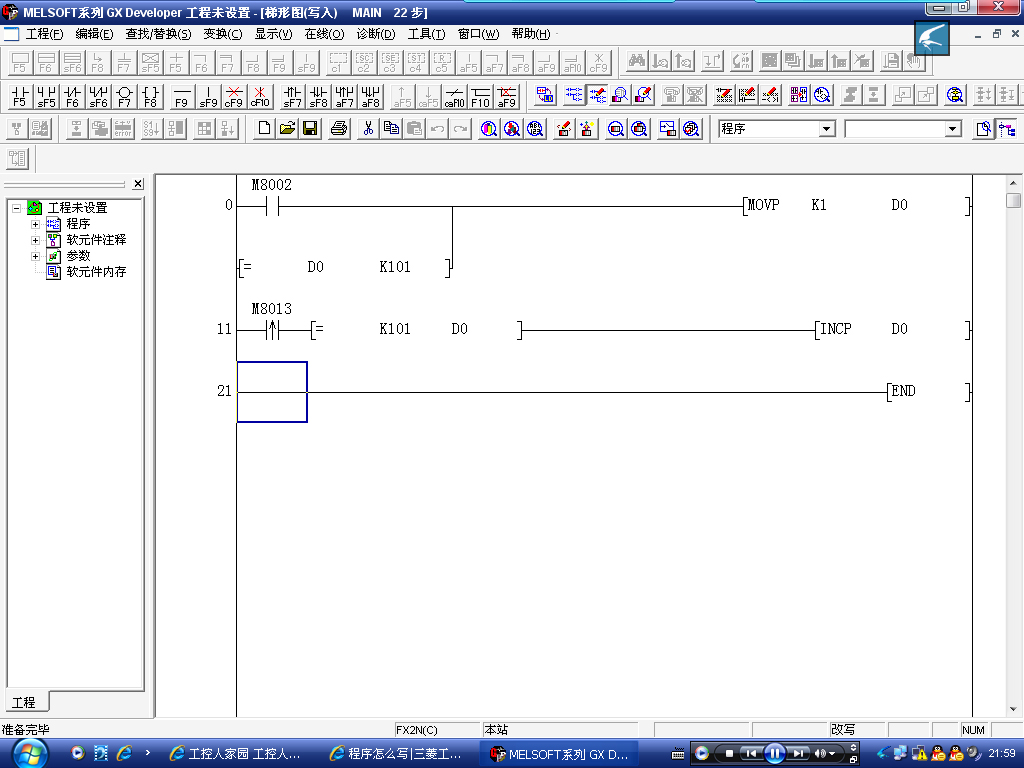Insert normally open contact F5
This screenshot has width=1024, height=768.
(x=19, y=96)
